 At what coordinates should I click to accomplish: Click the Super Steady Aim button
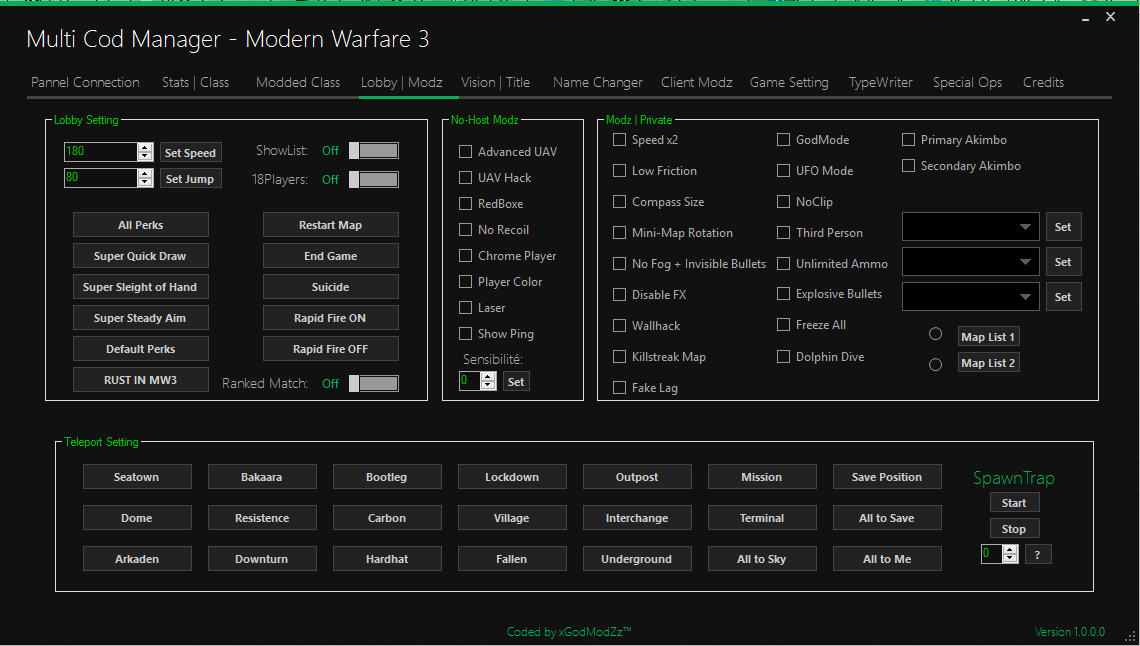(140, 318)
